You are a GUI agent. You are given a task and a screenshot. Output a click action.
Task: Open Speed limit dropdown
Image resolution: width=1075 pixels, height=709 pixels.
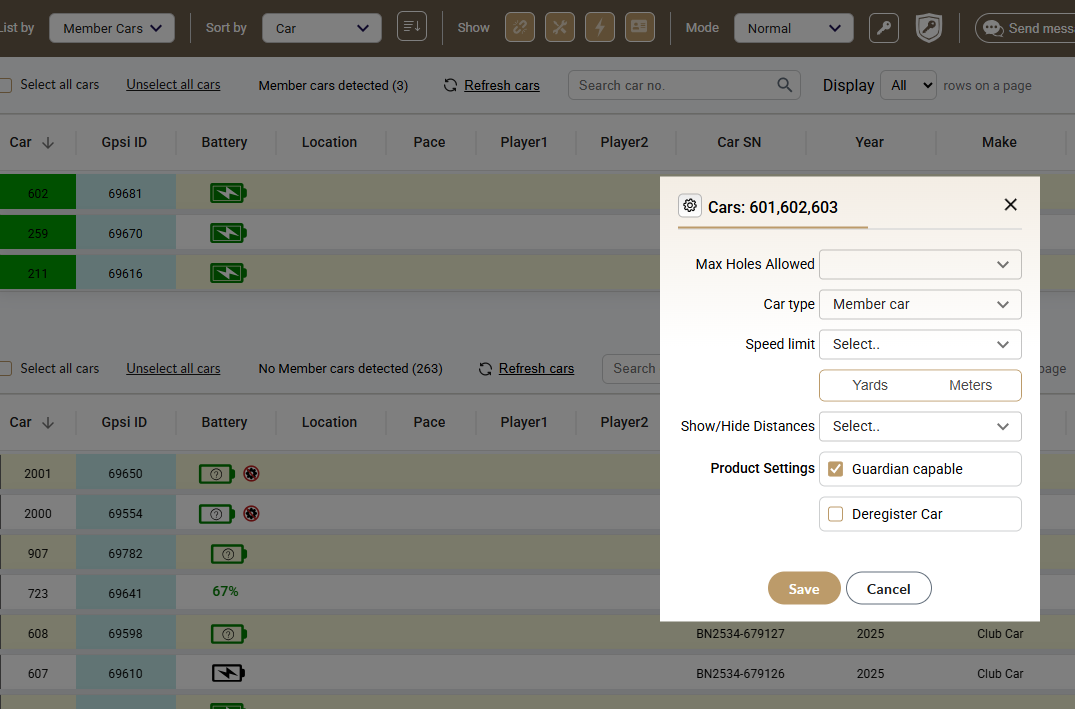coord(920,344)
